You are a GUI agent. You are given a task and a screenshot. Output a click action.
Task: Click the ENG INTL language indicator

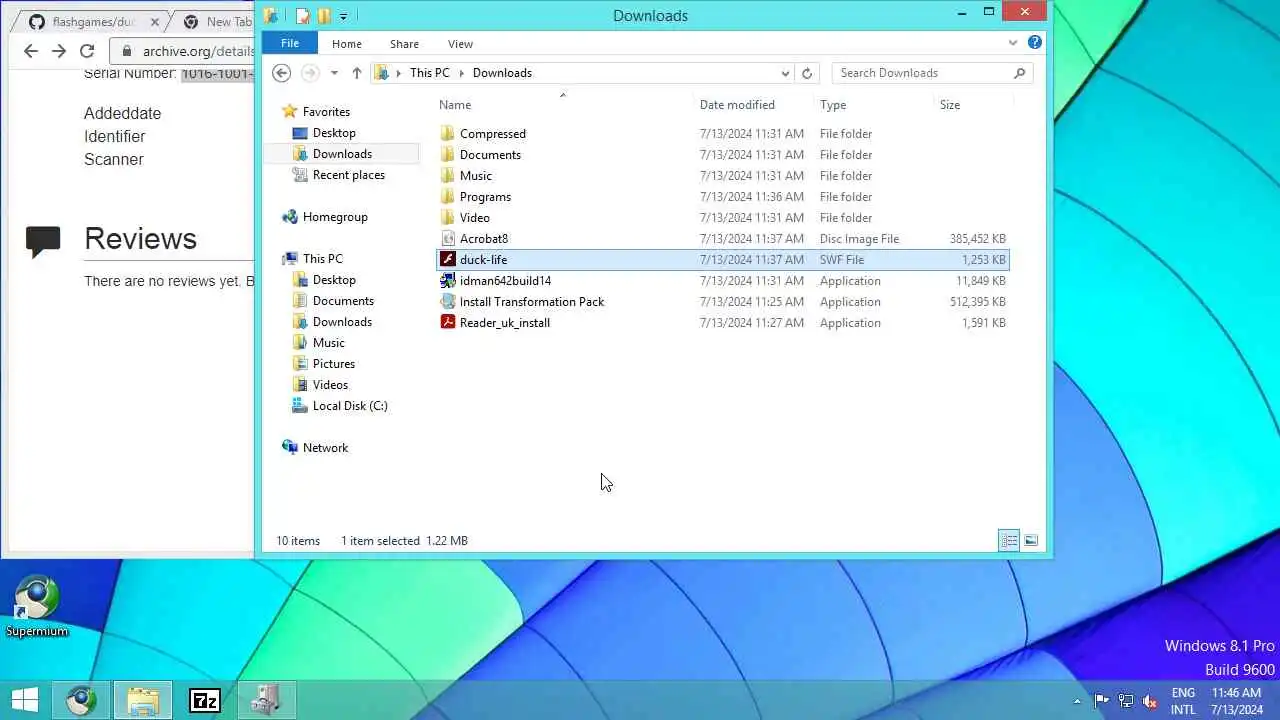click(1183, 701)
